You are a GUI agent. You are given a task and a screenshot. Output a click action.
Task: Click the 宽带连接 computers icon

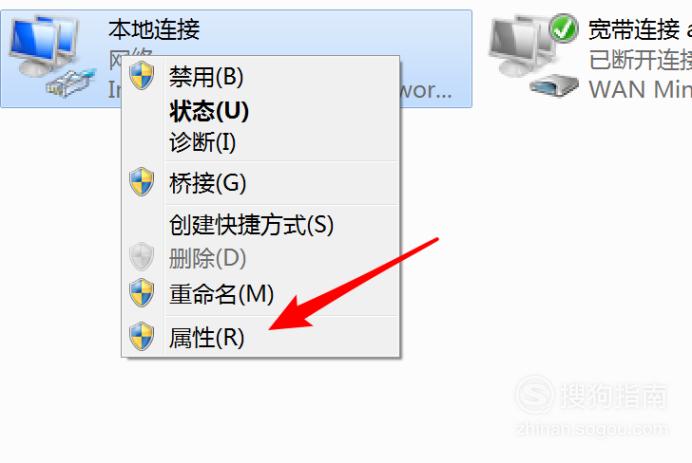521,46
